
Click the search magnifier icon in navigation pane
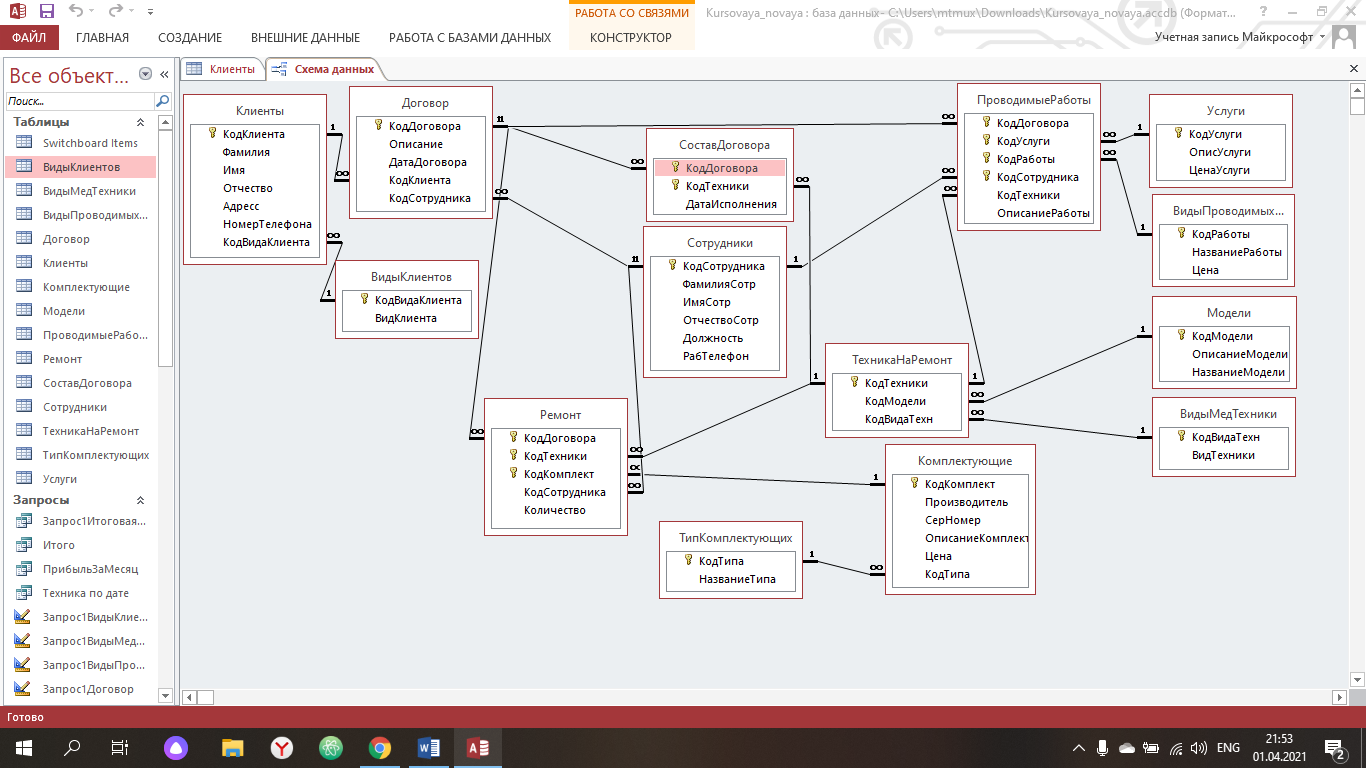163,101
